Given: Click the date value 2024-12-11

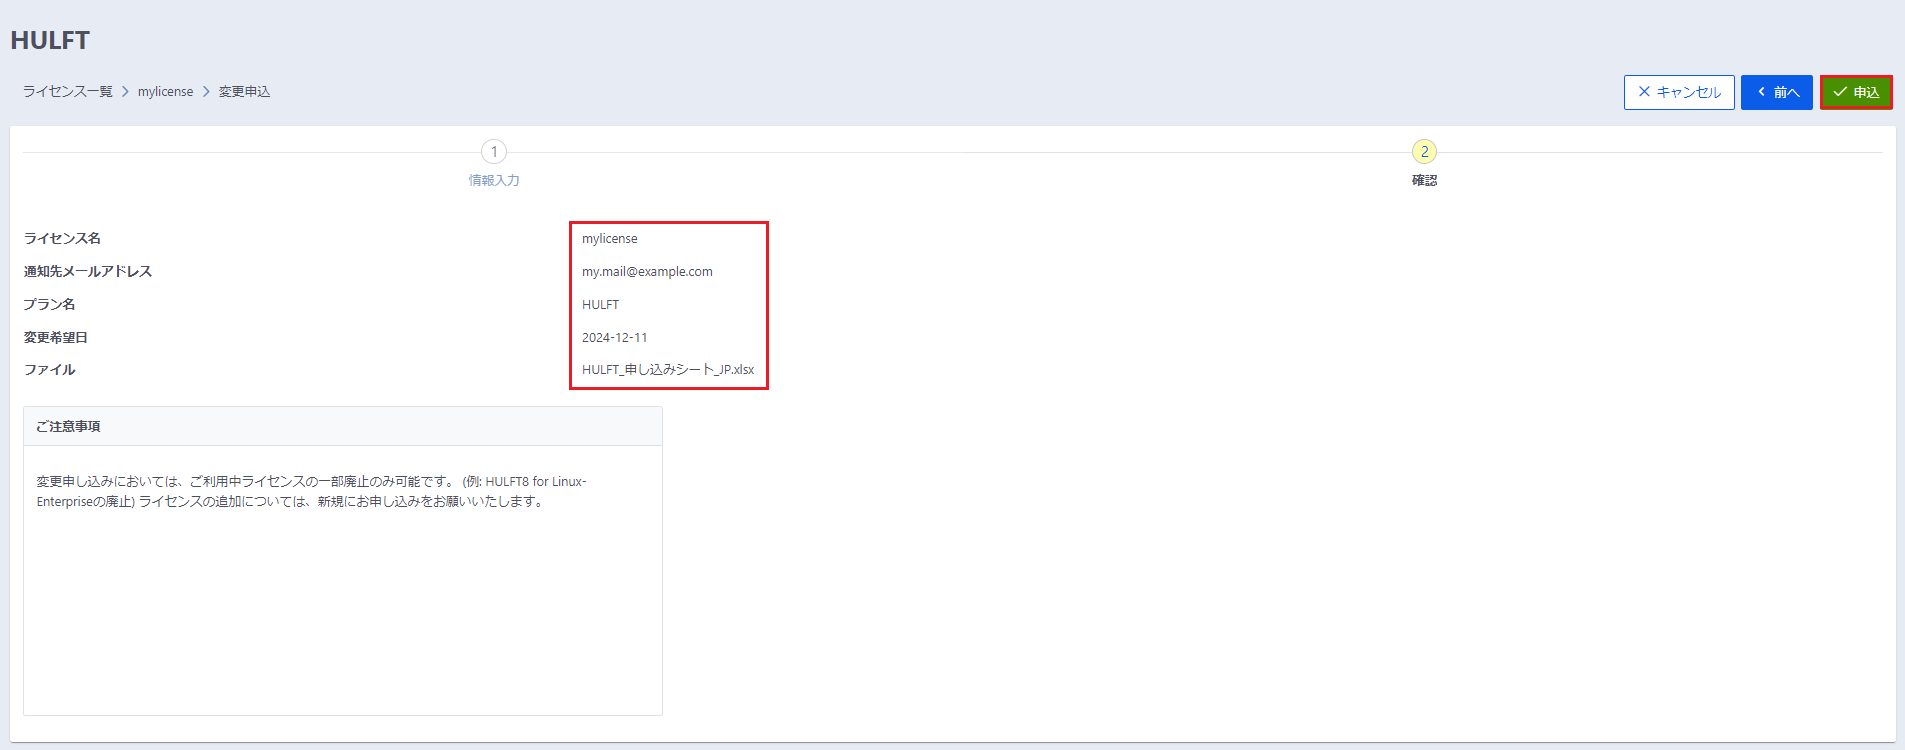Looking at the screenshot, I should pos(615,338).
